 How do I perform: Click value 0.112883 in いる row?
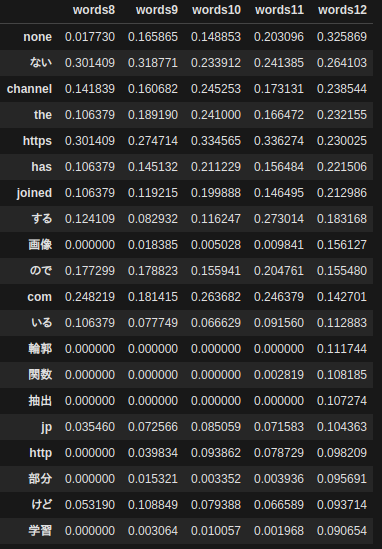[x=342, y=323]
